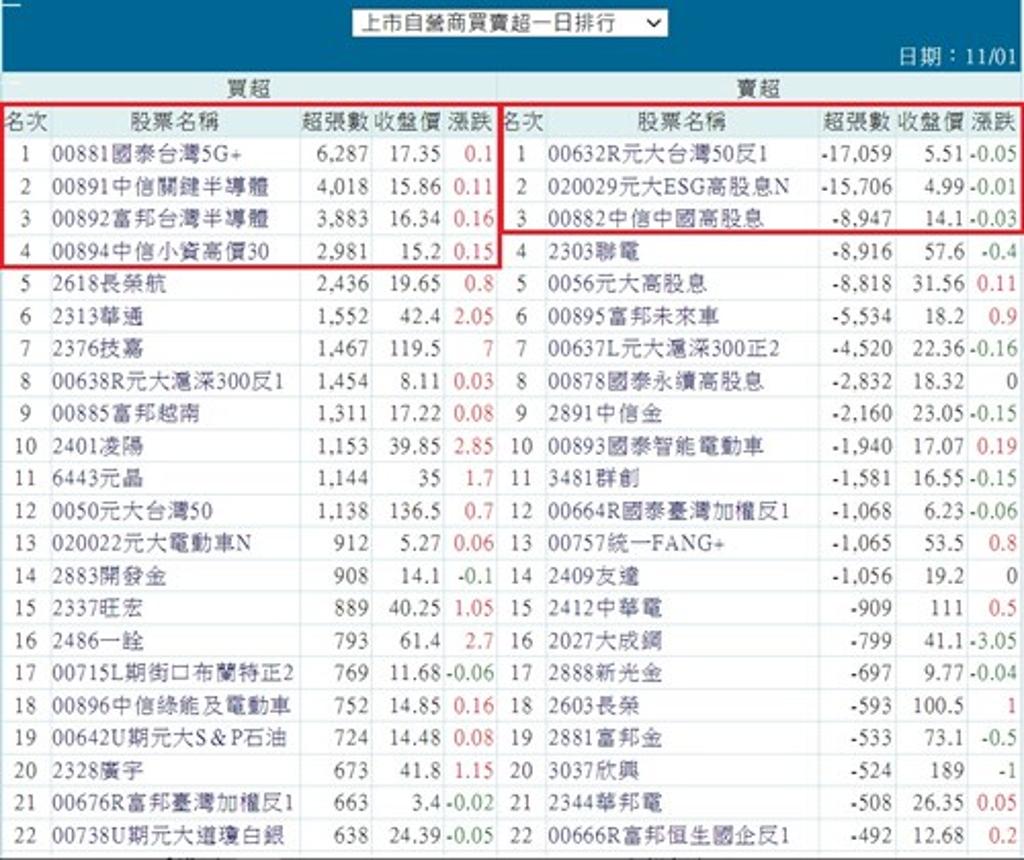The image size is (1024, 860).
Task: Click the 收盤價 header in sell table
Action: [931, 121]
